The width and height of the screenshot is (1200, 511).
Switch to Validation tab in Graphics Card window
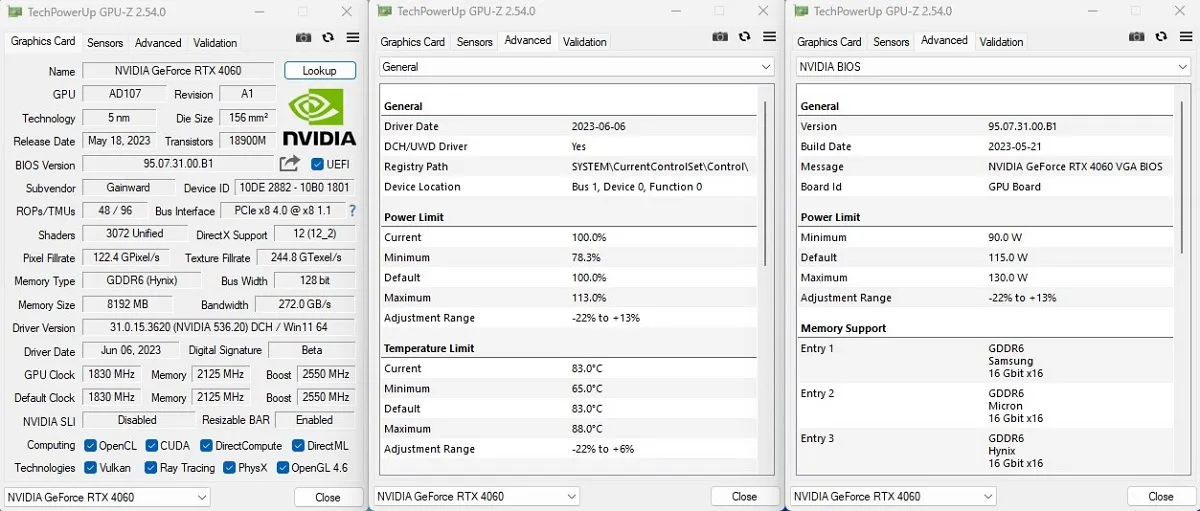tap(215, 43)
